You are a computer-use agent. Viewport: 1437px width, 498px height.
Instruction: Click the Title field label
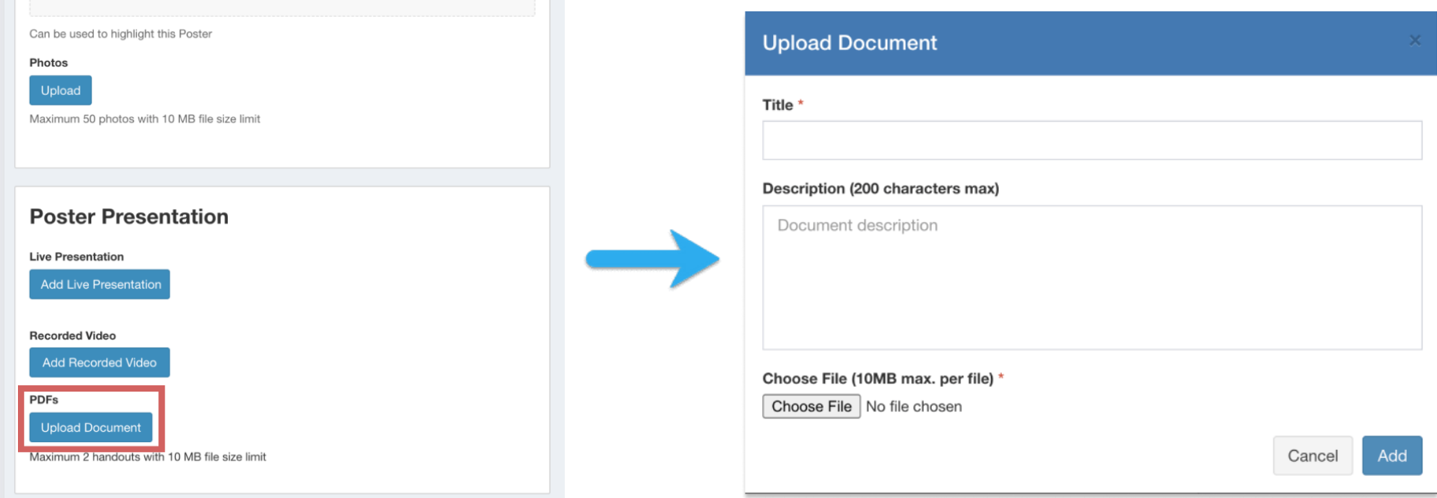[778, 105]
